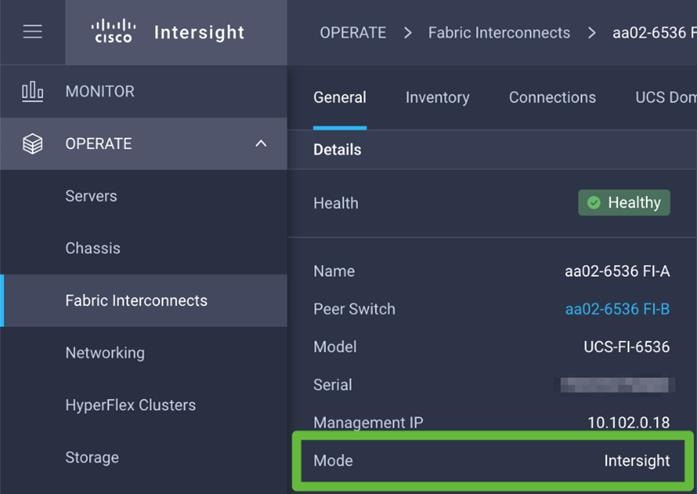Click the Cisco logo
The height and width of the screenshot is (494, 697).
[113, 31]
